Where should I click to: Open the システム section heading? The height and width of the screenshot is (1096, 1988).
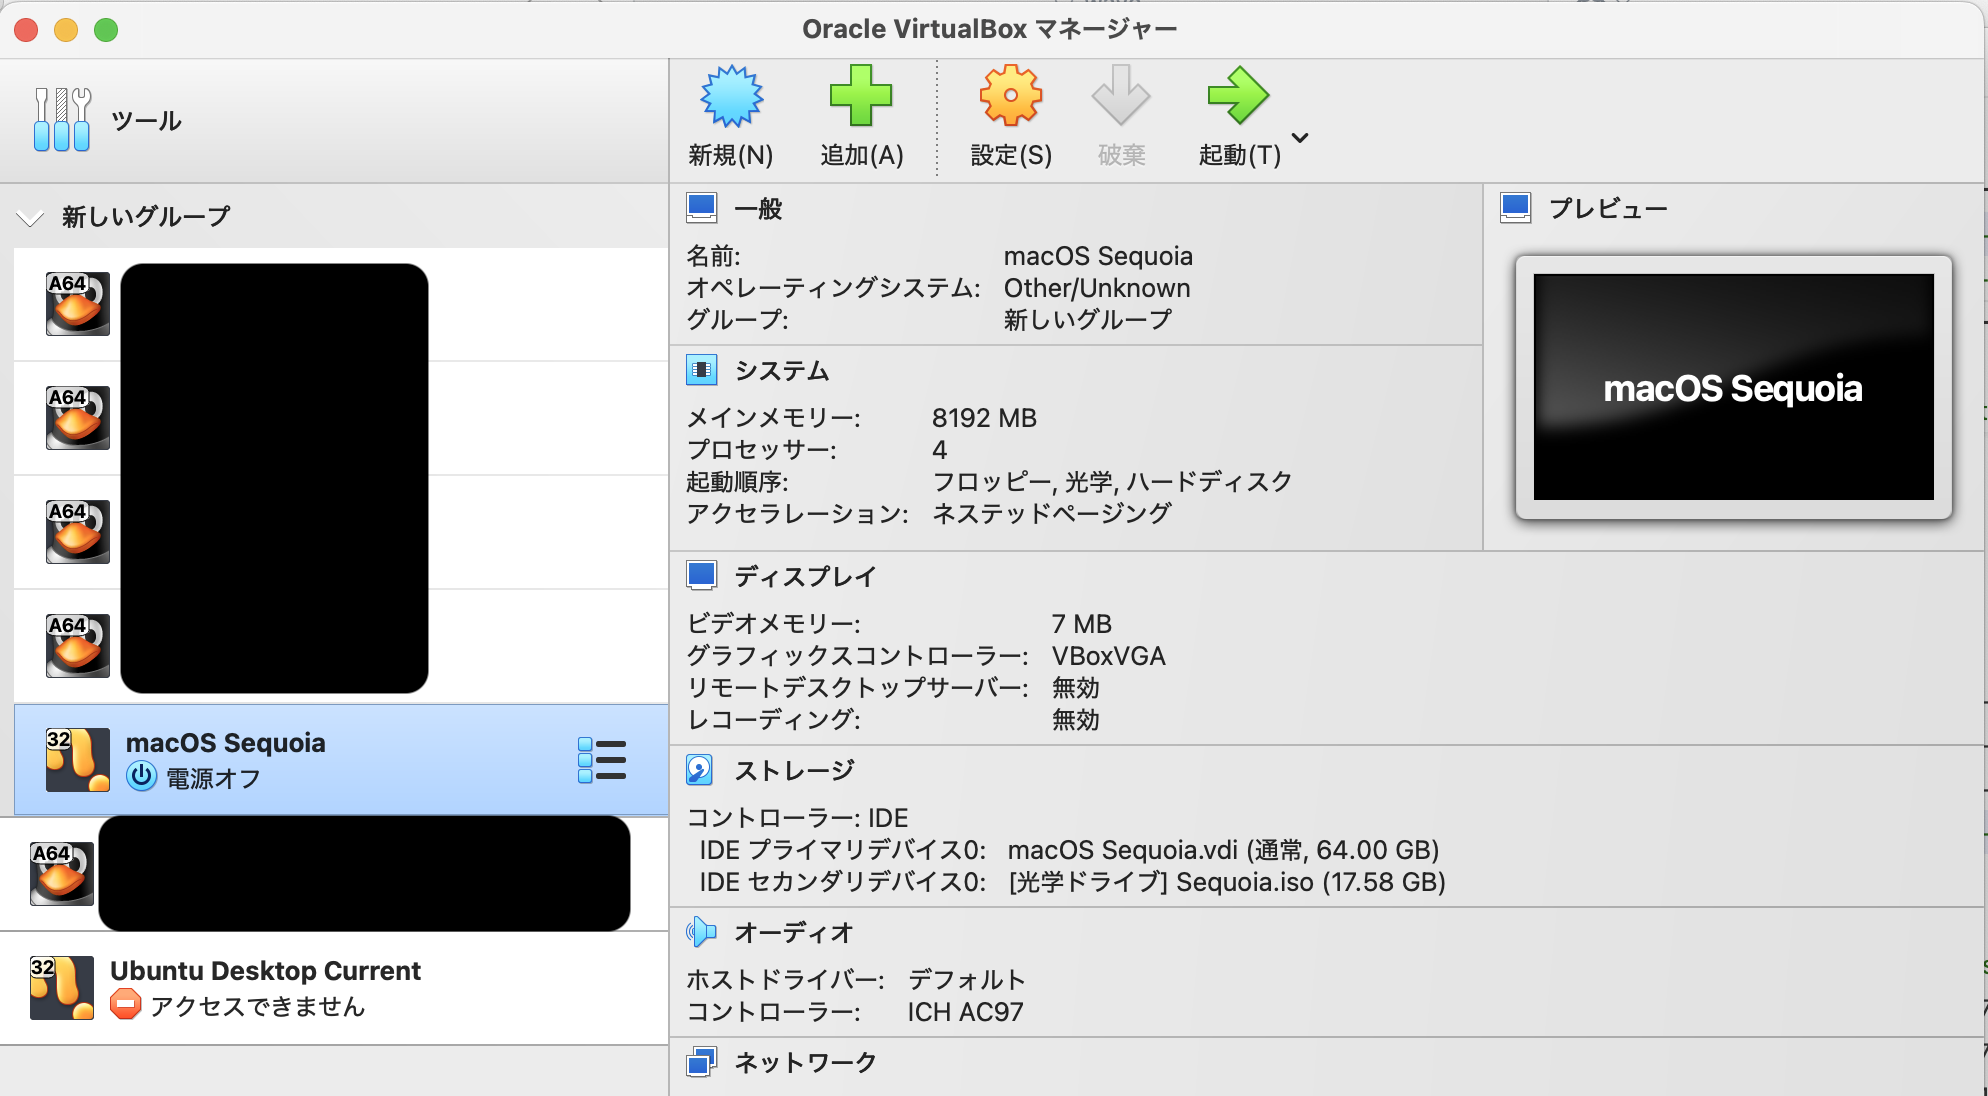[x=782, y=371]
